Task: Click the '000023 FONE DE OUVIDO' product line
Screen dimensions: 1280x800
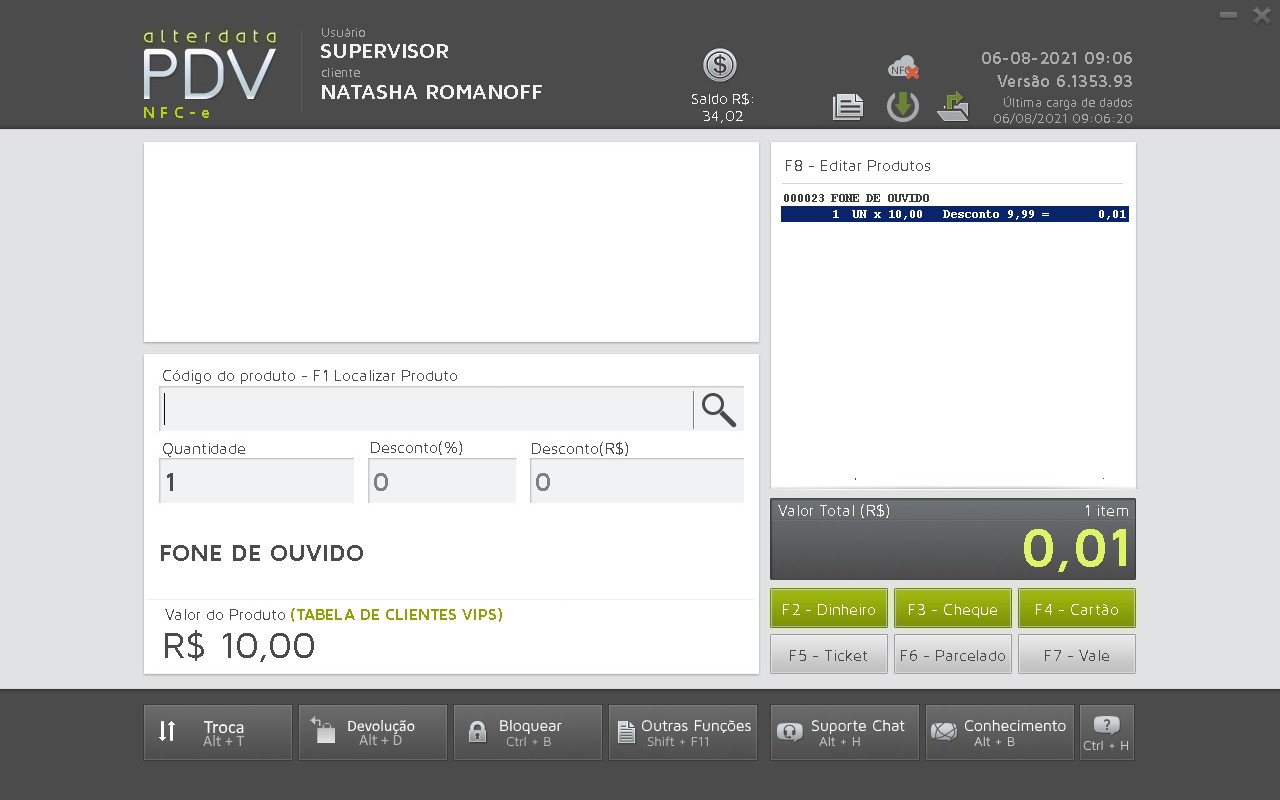Action: point(856,198)
